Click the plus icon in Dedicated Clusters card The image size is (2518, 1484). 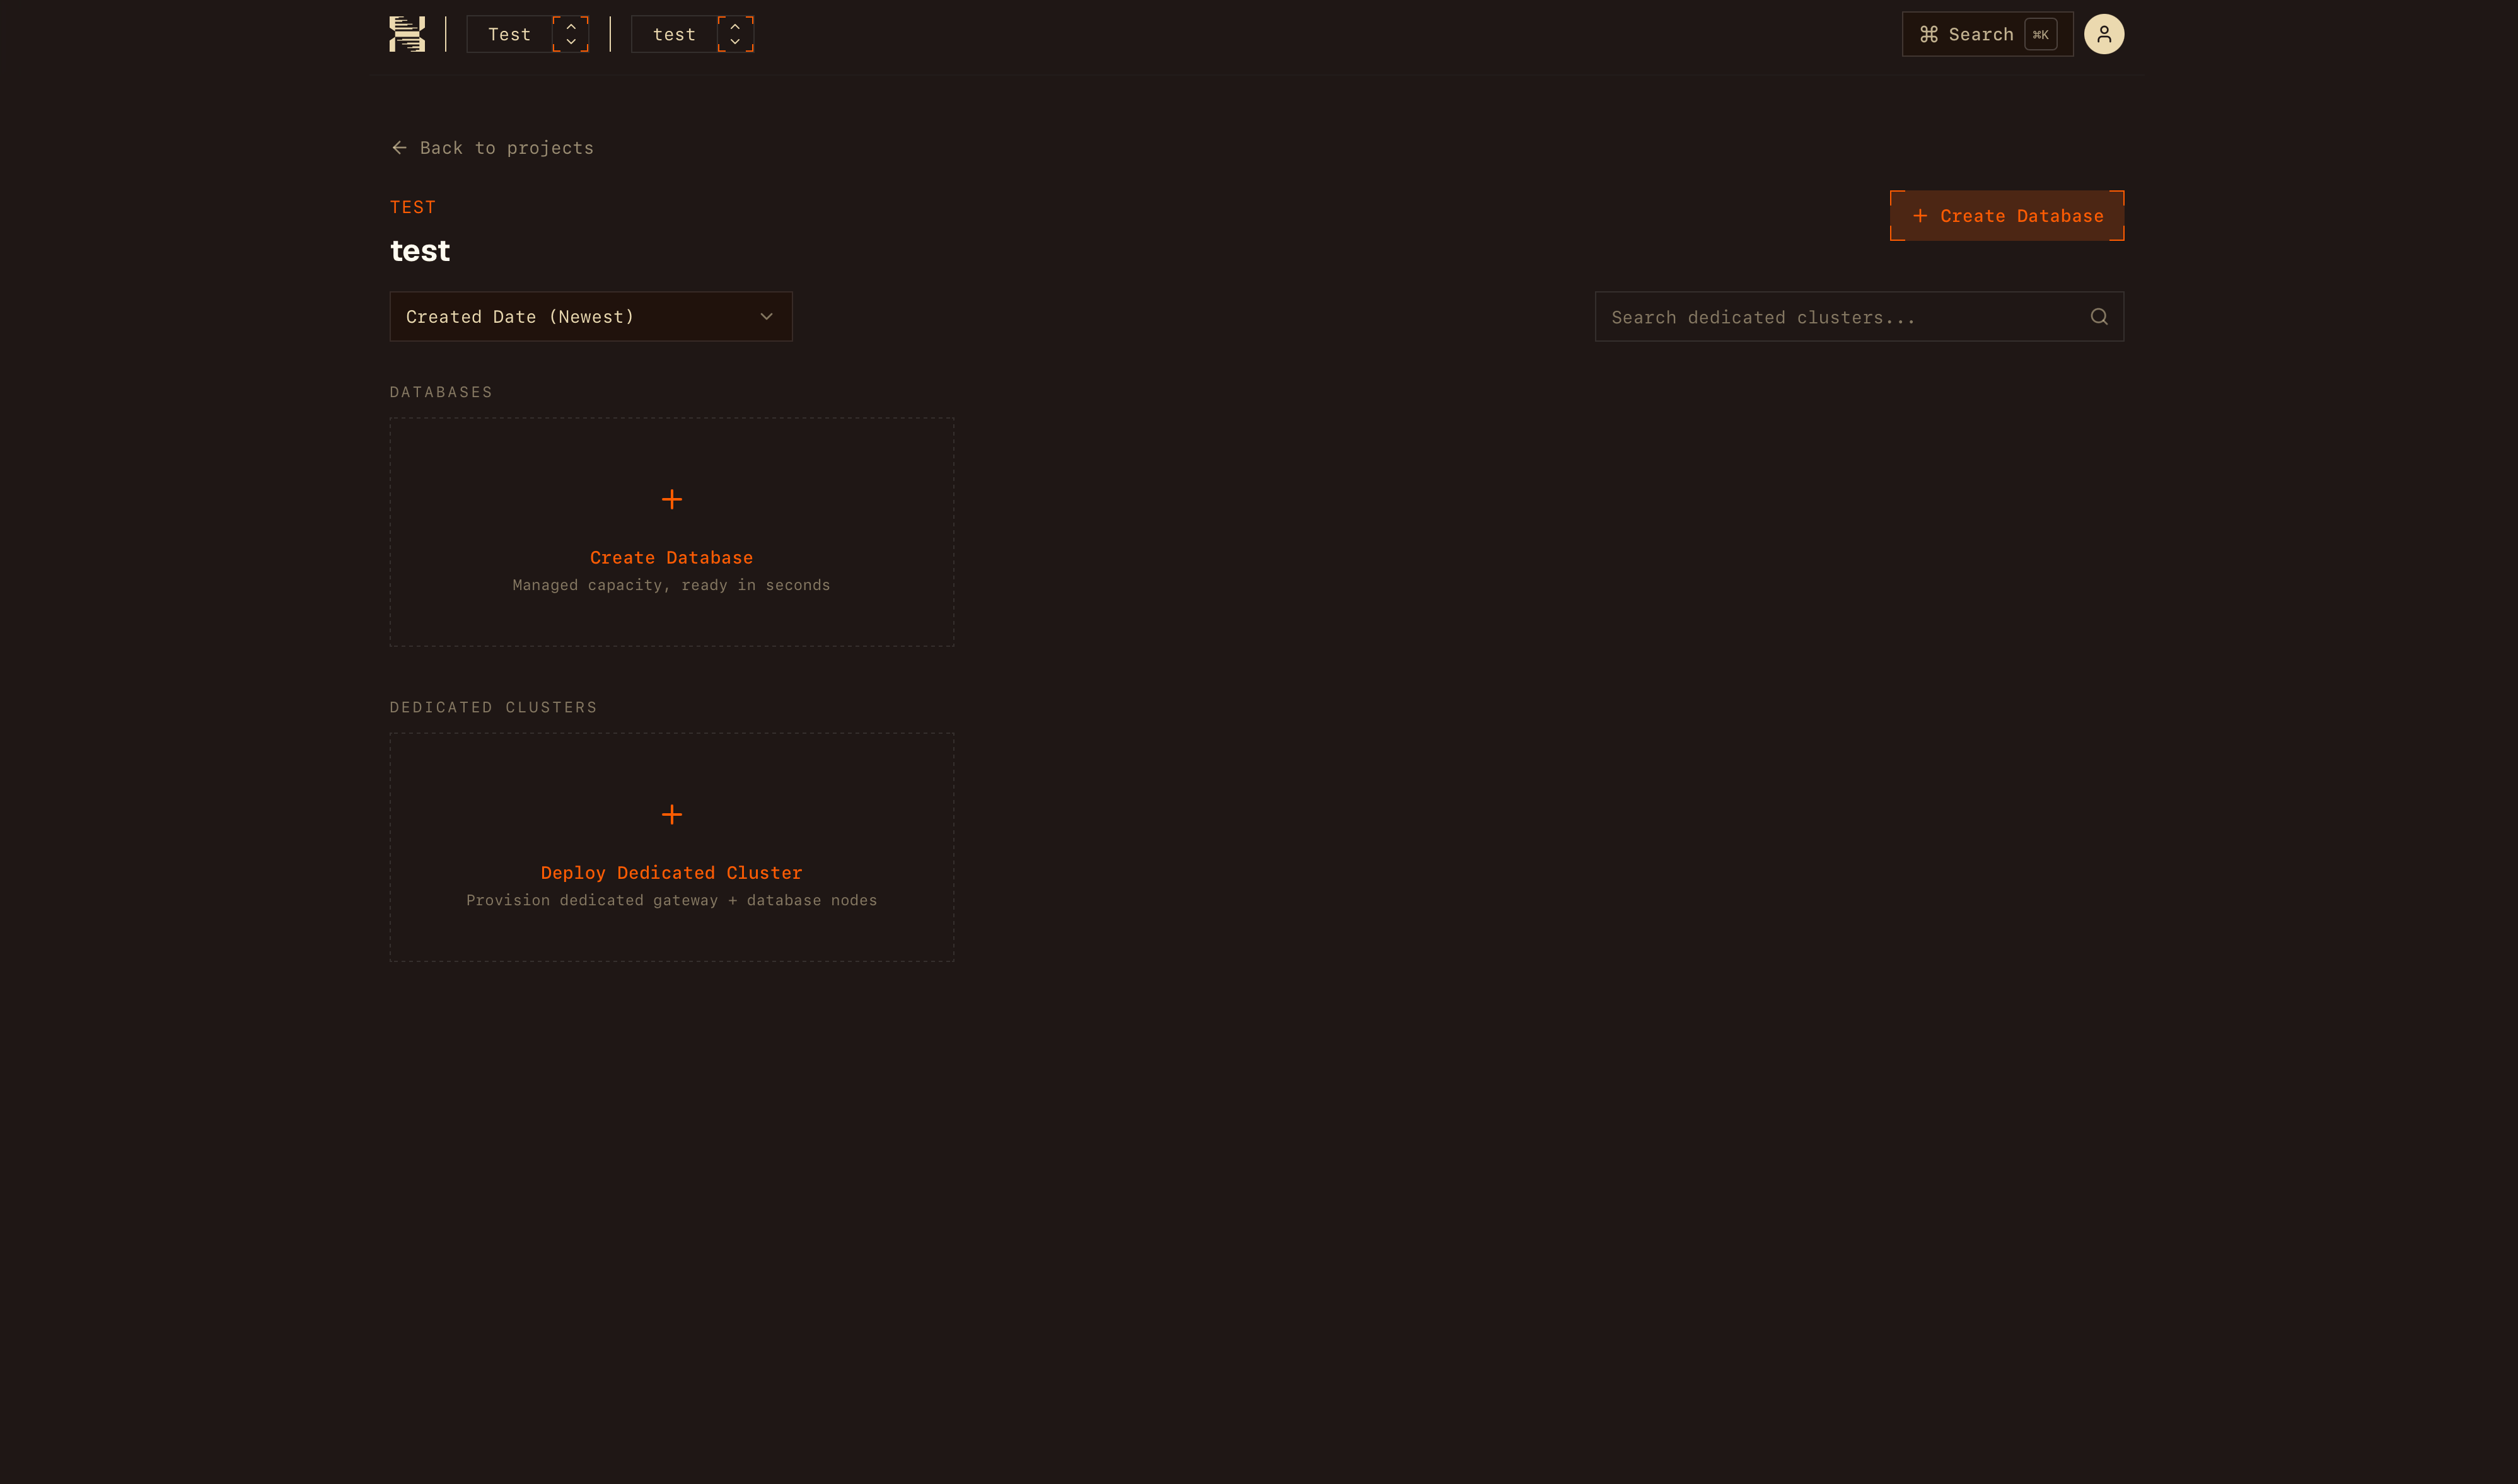672,814
